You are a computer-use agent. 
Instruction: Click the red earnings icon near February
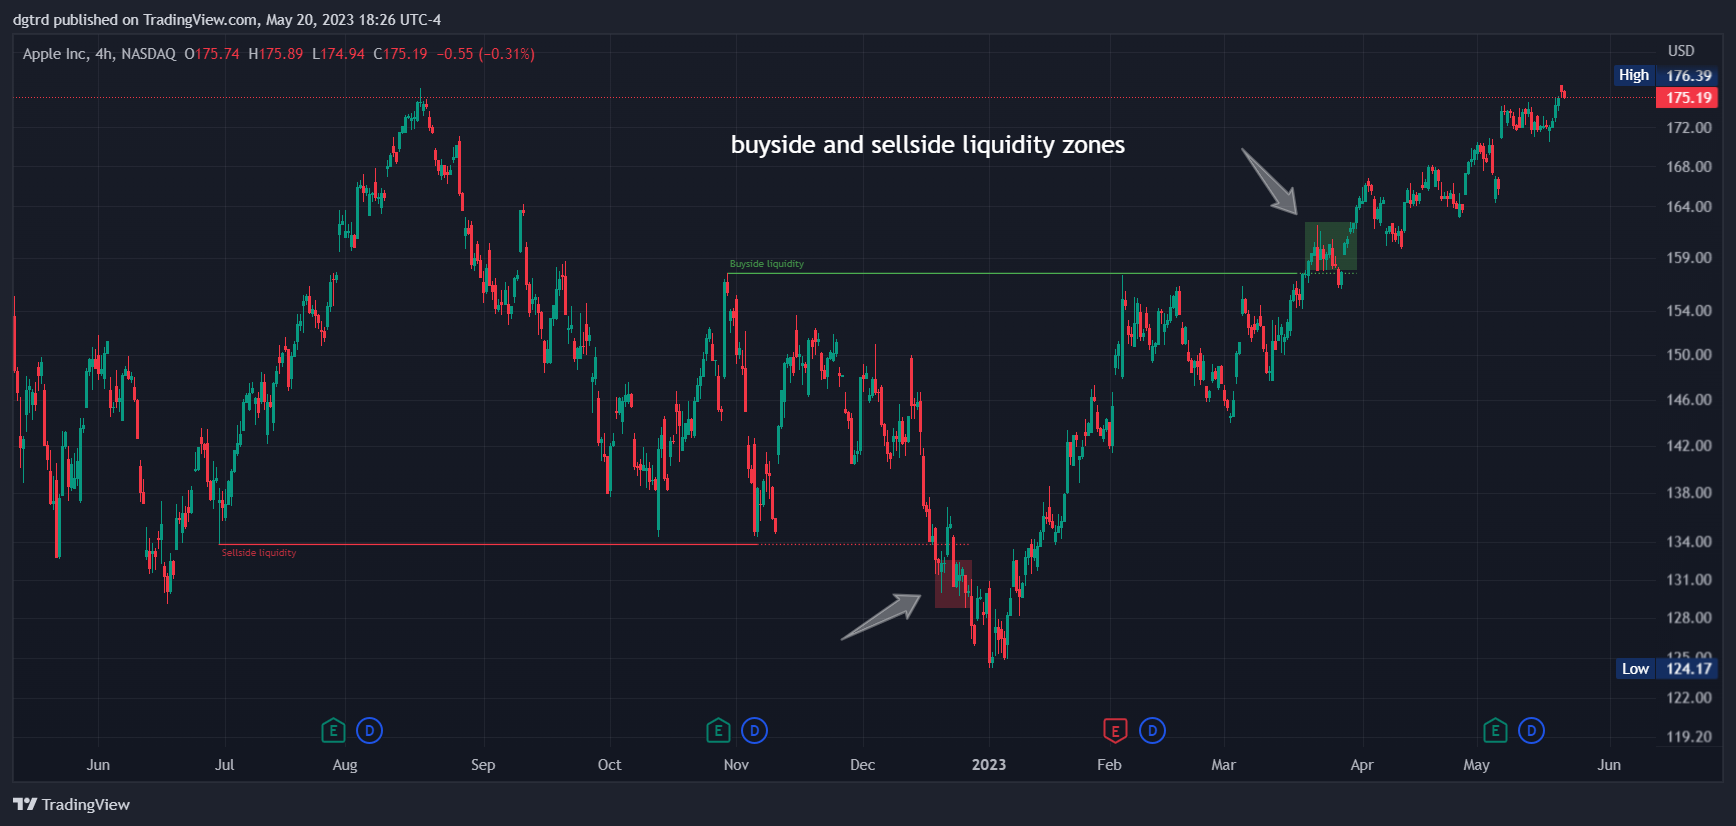pyautogui.click(x=1115, y=731)
